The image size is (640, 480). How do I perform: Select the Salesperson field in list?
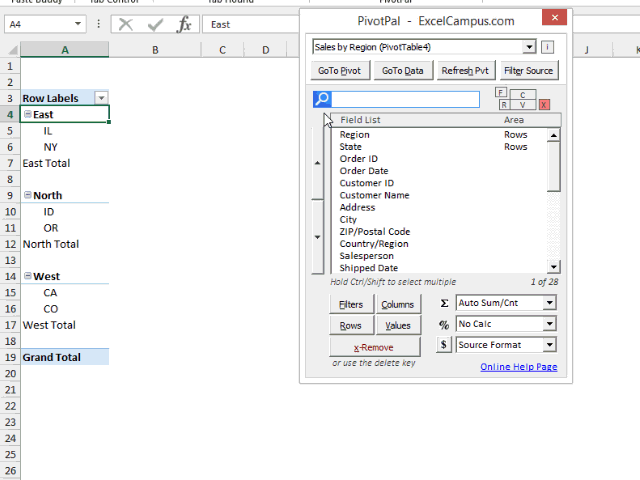tap(367, 256)
